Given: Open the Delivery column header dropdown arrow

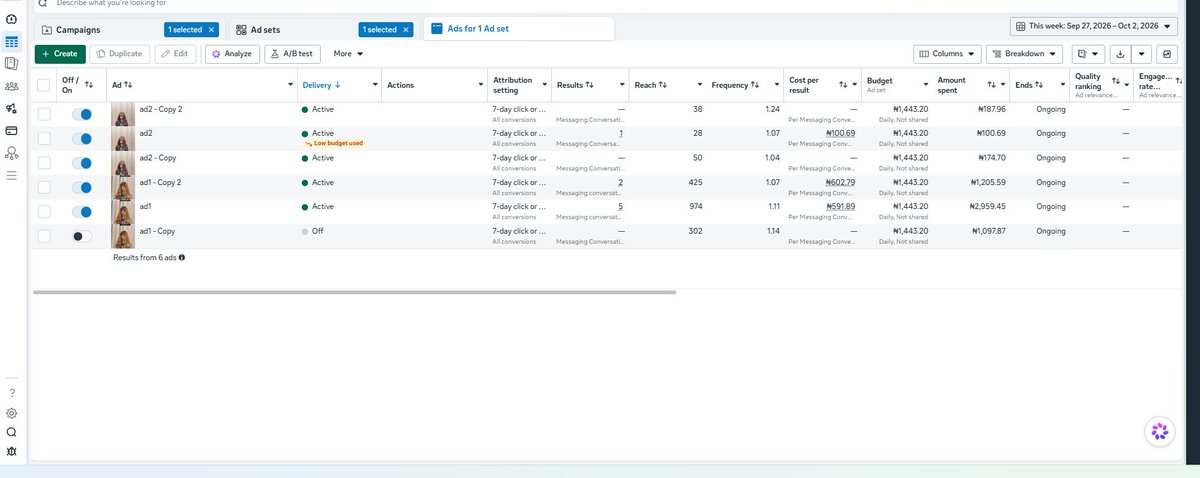Looking at the screenshot, I should (x=375, y=85).
